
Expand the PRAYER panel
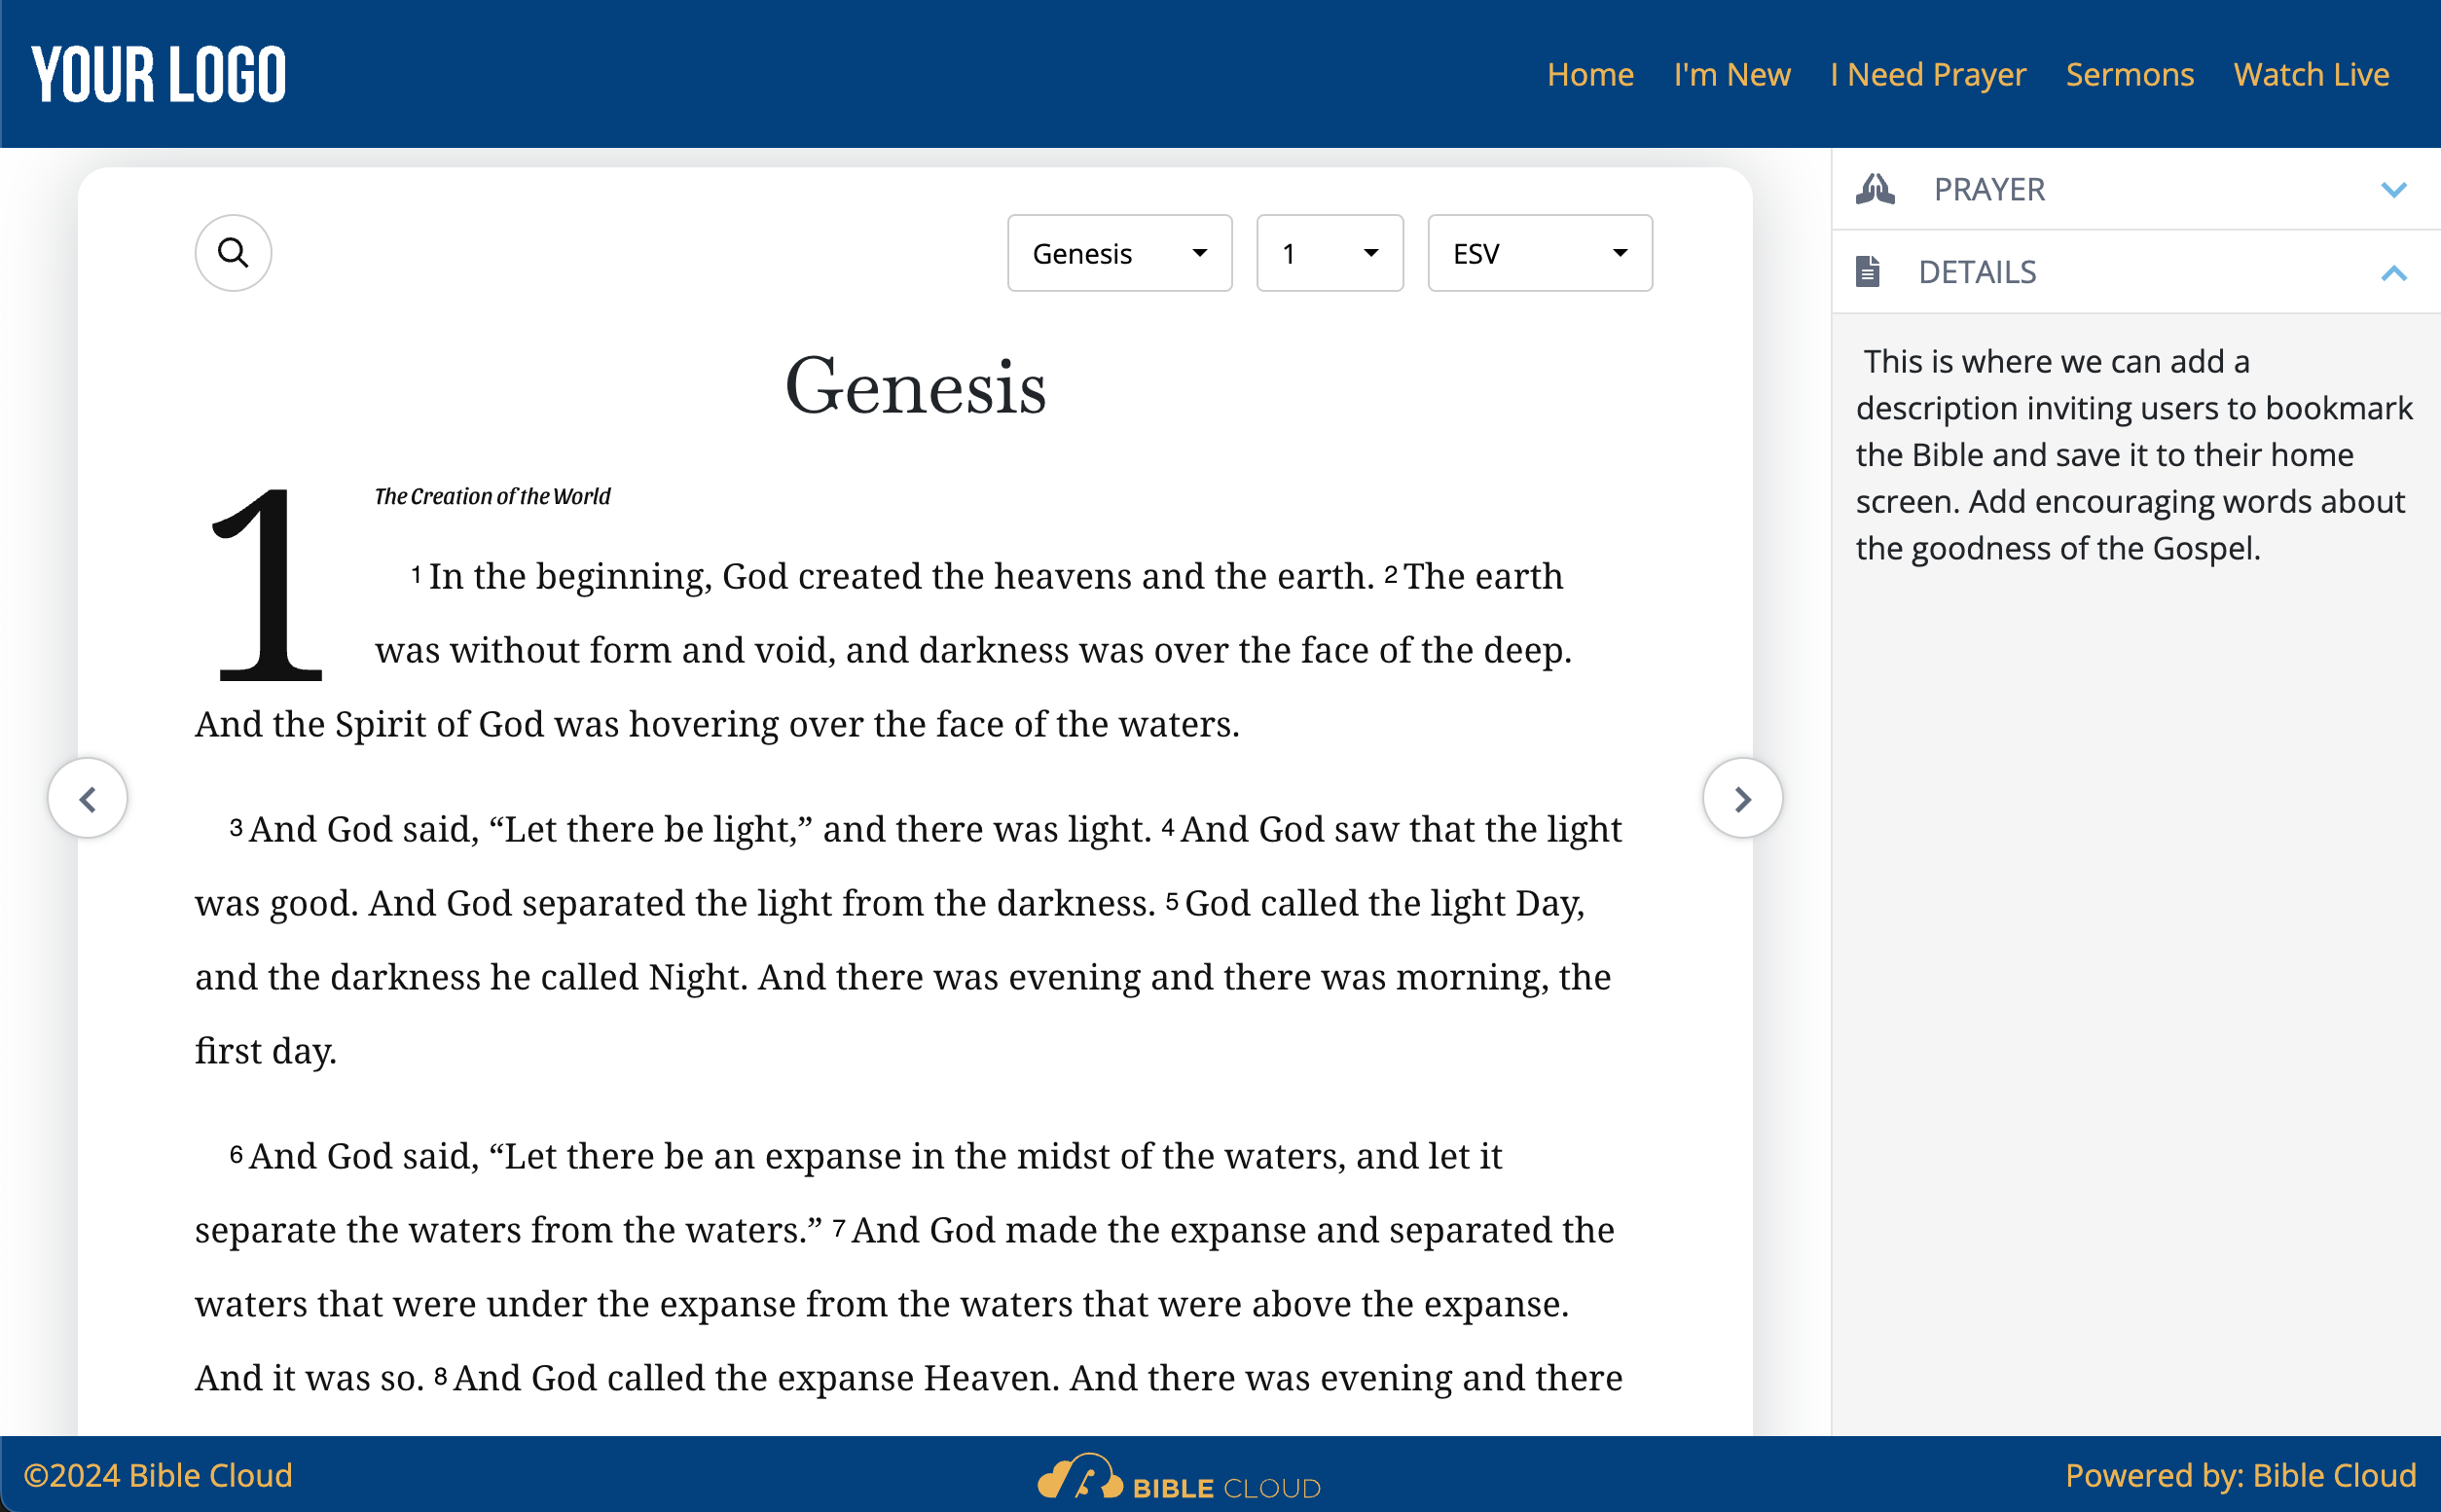click(2394, 189)
